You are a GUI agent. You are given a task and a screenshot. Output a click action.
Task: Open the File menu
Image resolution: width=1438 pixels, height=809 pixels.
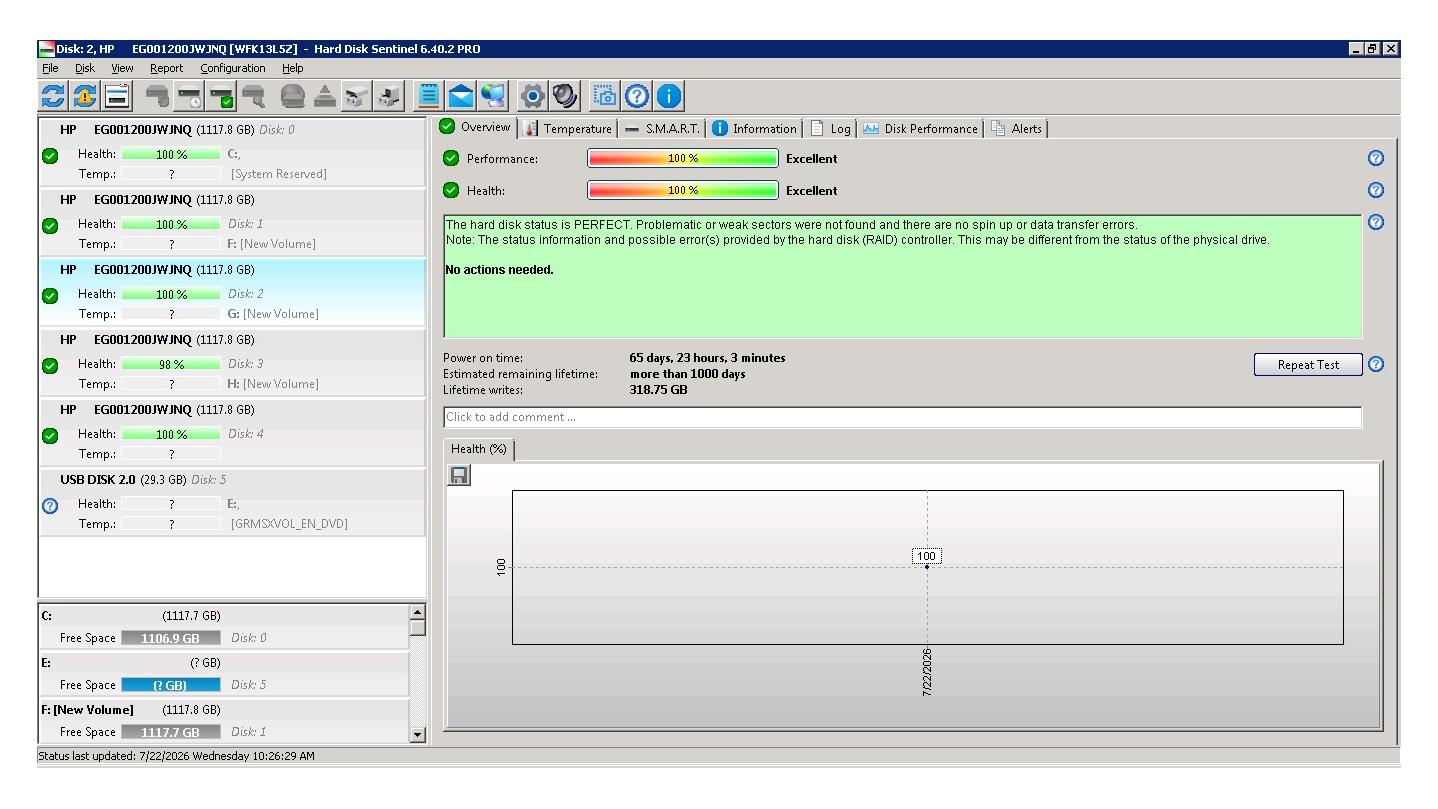[x=50, y=68]
